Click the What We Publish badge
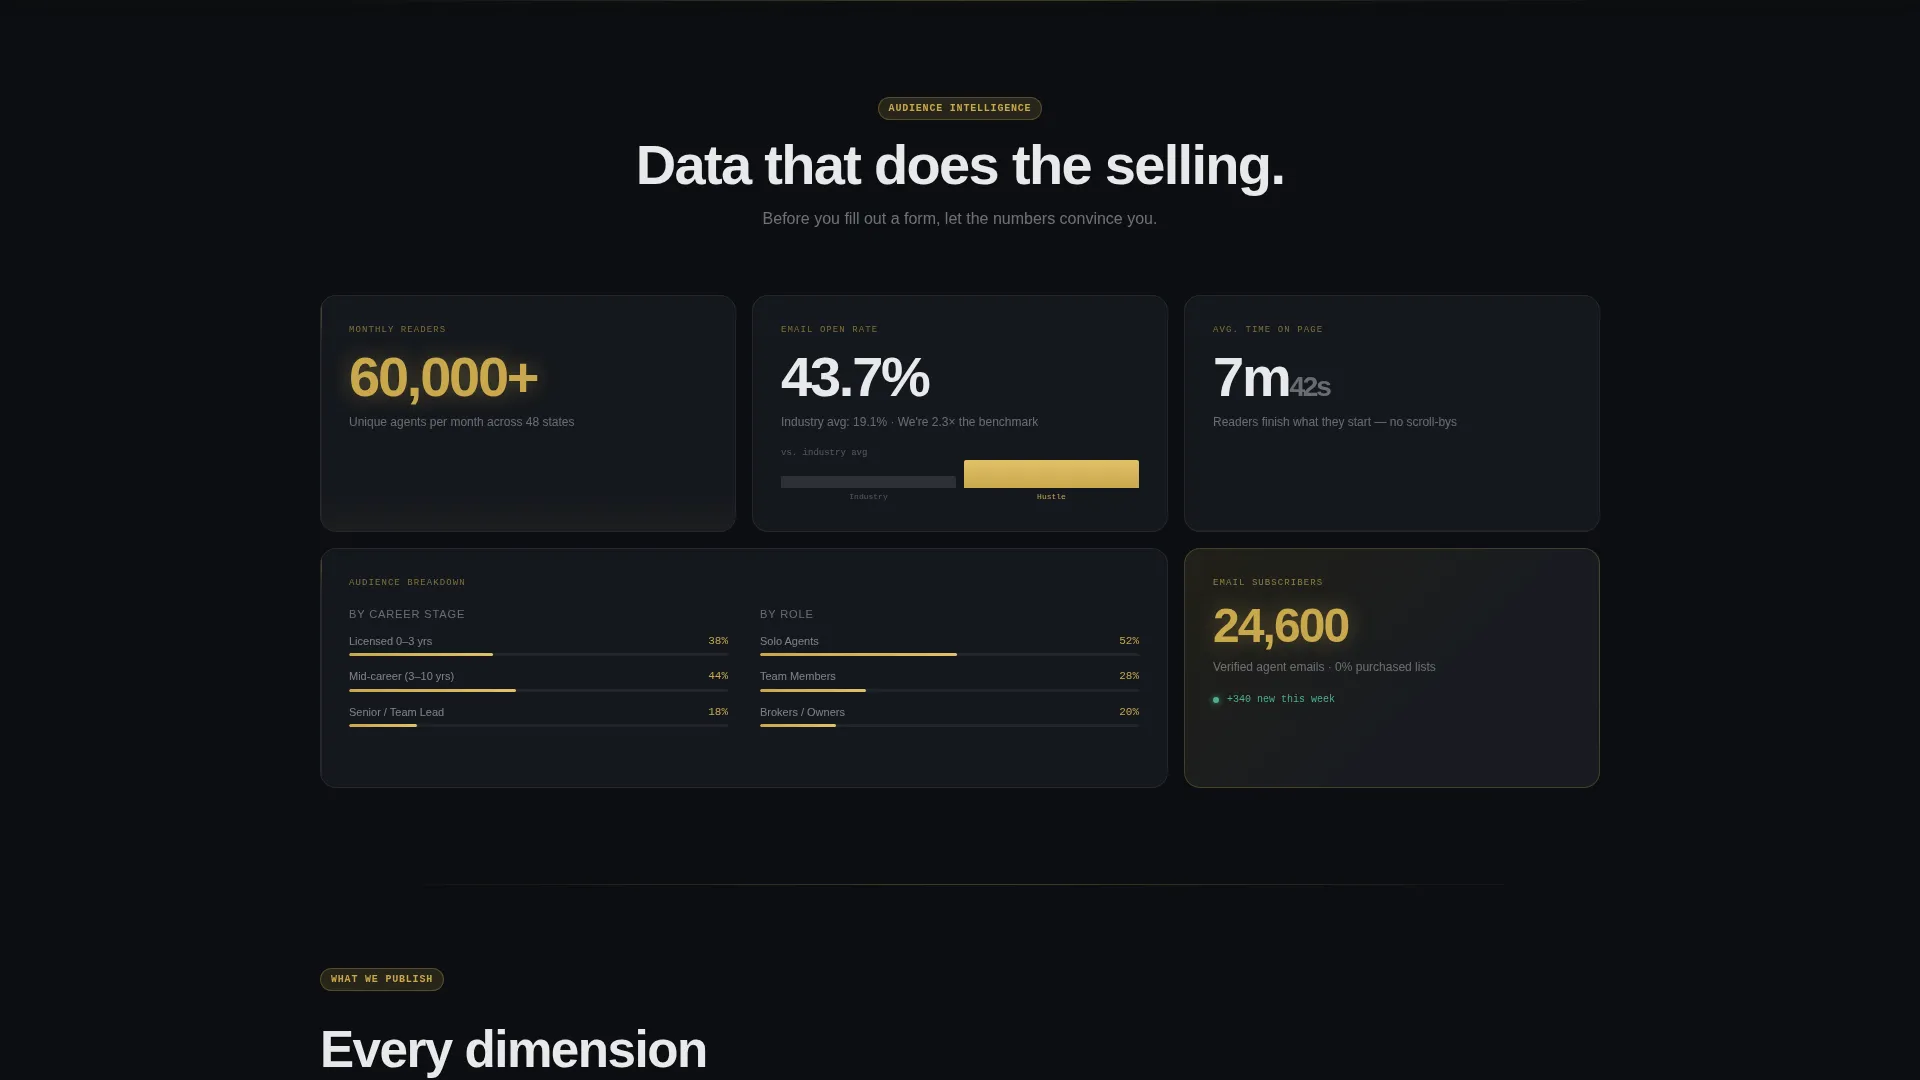Viewport: 1920px width, 1080px height. (381, 979)
